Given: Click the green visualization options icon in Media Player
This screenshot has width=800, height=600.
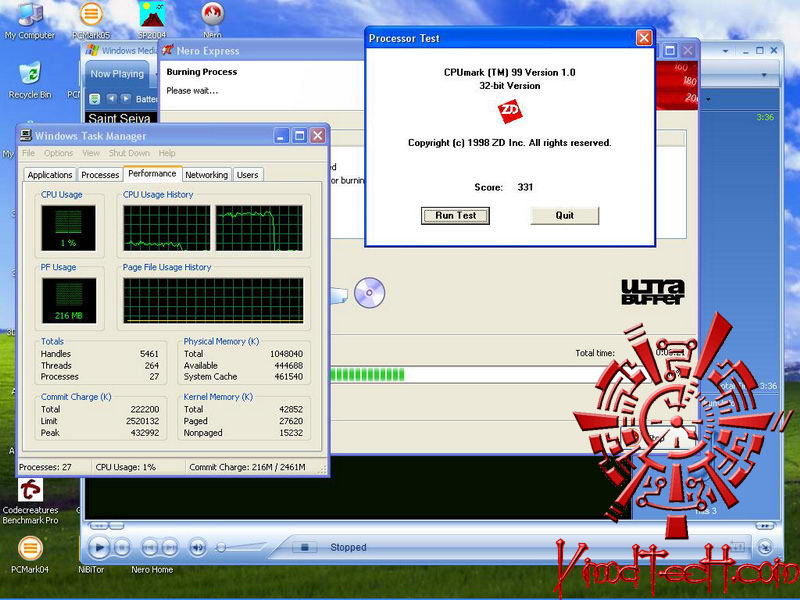Looking at the screenshot, I should click(94, 98).
